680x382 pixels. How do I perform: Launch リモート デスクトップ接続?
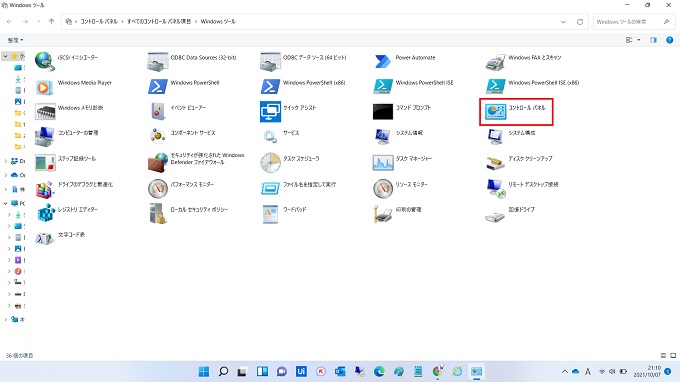[522, 188]
